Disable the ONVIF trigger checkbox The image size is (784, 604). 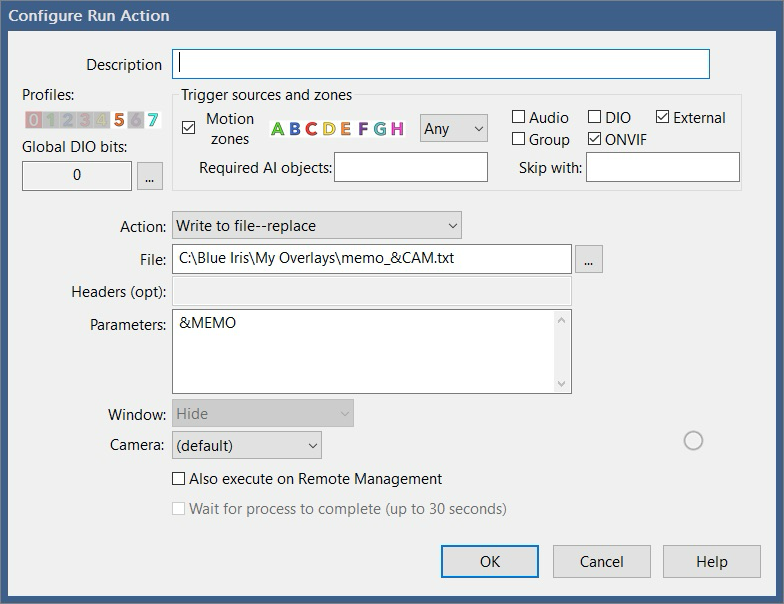pyautogui.click(x=595, y=139)
